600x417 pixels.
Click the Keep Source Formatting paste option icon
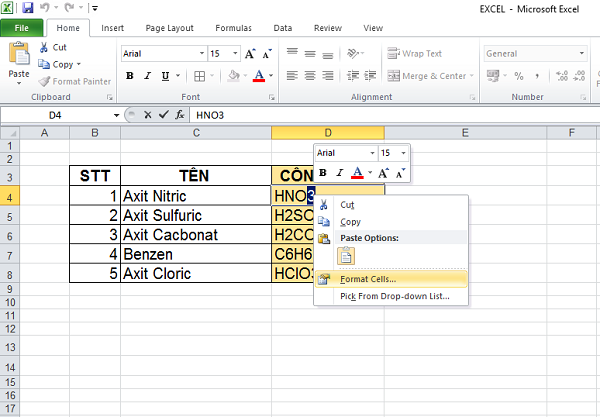(346, 255)
